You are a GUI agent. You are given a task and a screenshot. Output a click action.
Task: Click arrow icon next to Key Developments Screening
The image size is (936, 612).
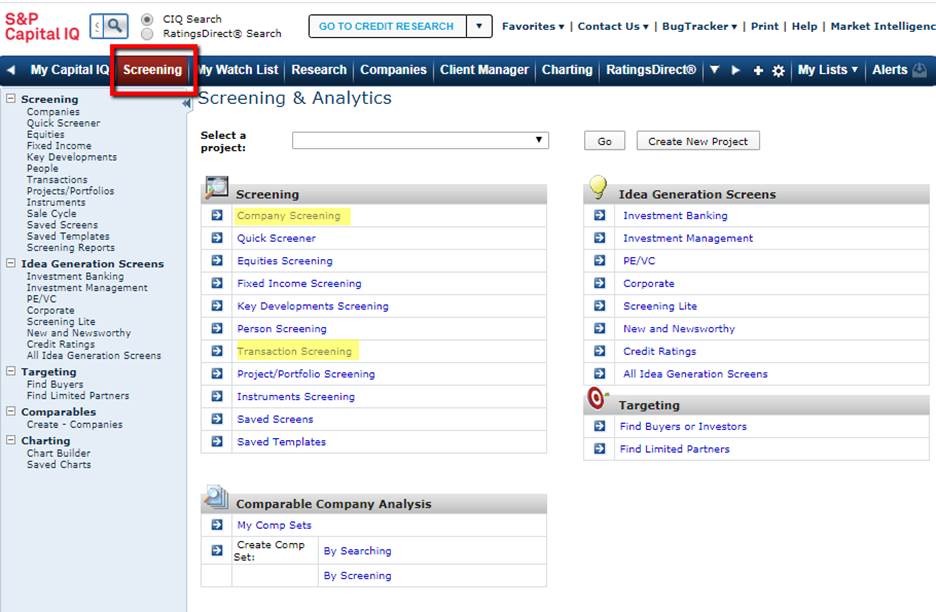coord(217,306)
